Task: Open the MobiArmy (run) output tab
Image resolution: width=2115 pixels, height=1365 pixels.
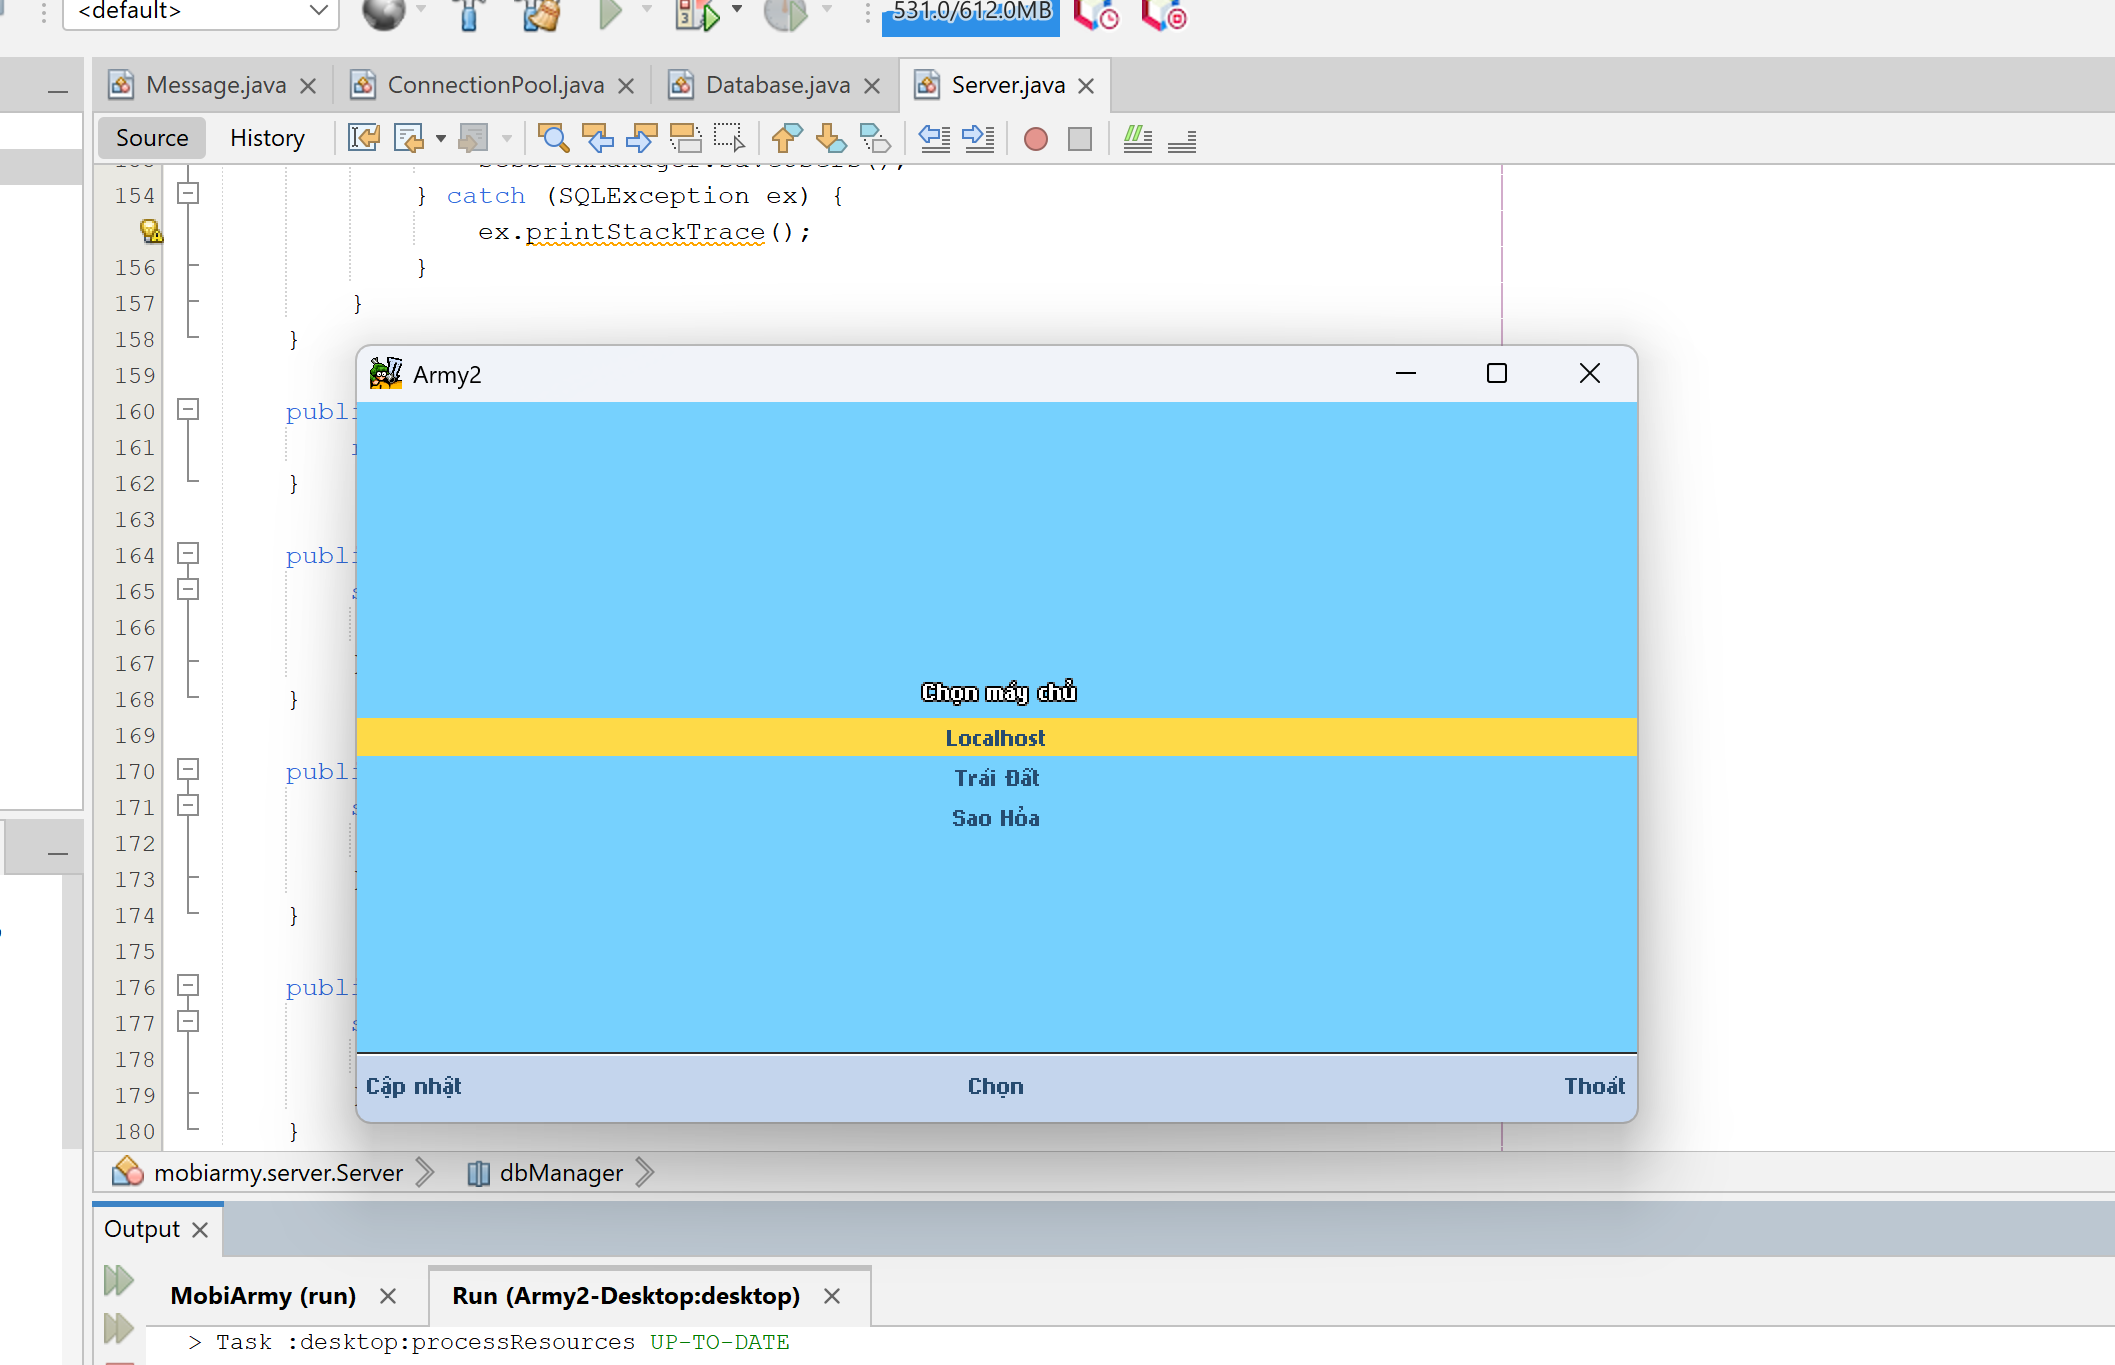Action: 263,1296
